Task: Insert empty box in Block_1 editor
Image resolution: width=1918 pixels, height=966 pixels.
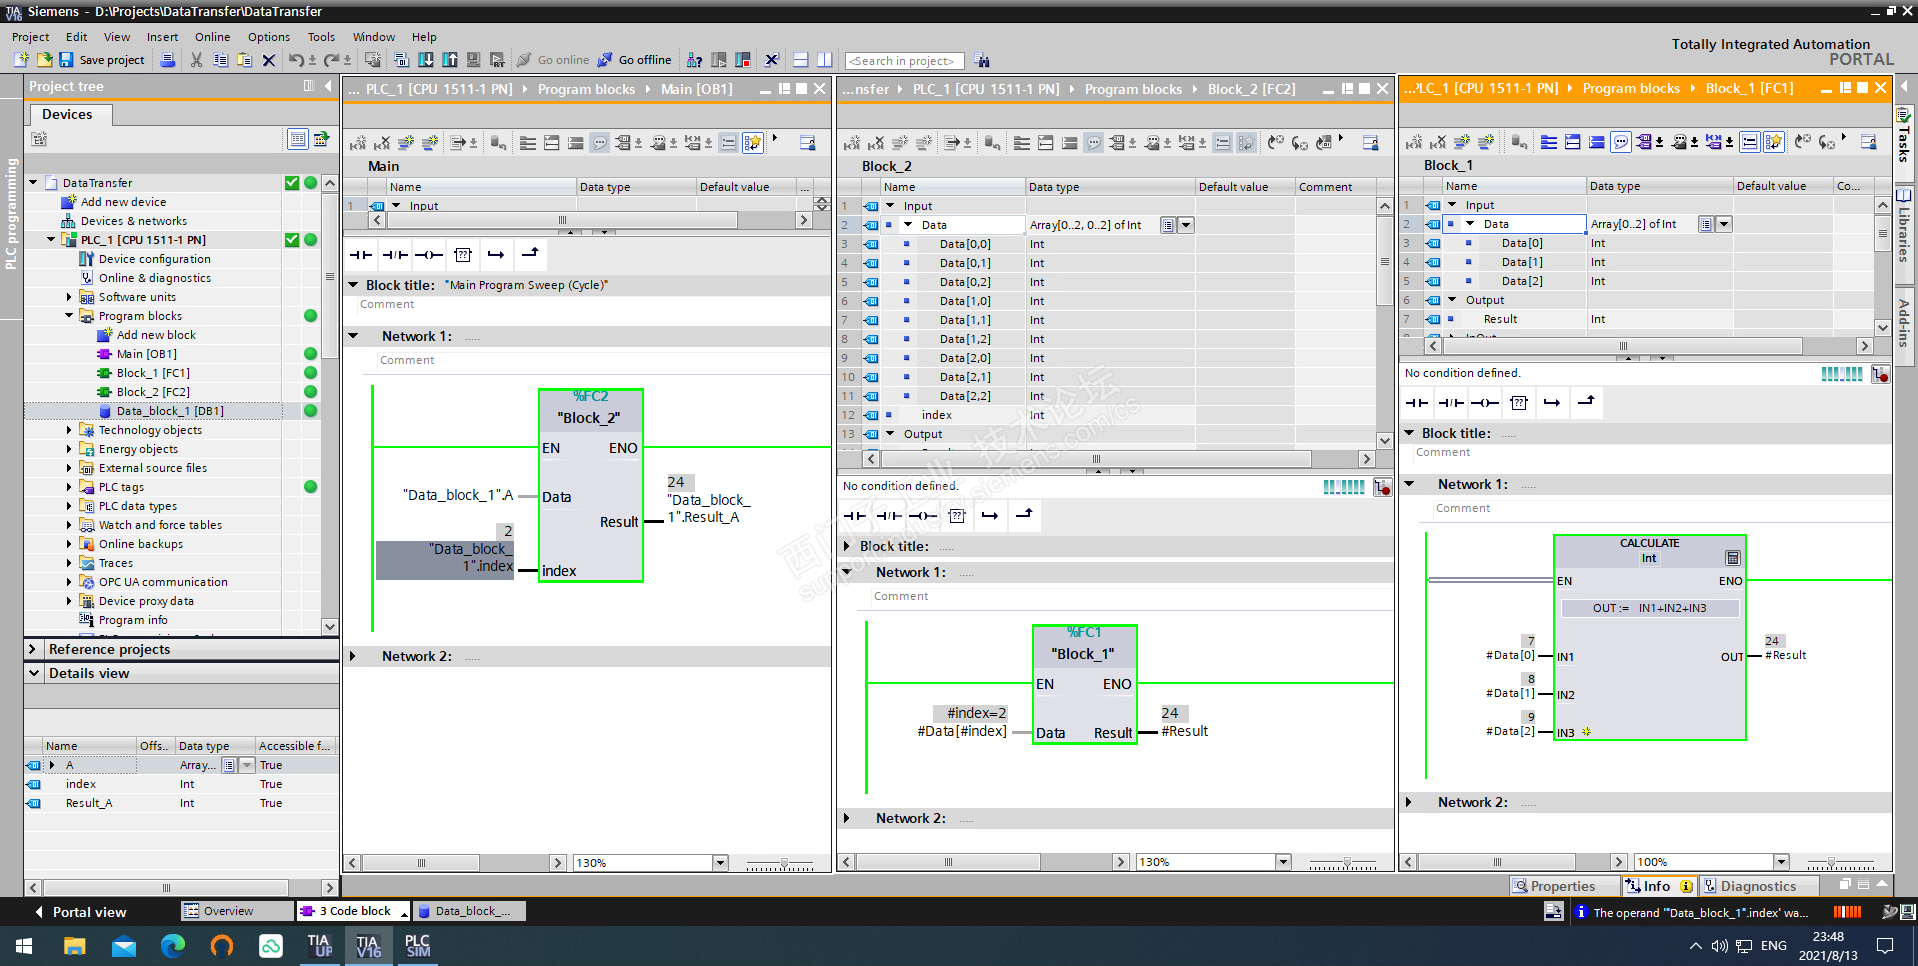Action: 1519,403
